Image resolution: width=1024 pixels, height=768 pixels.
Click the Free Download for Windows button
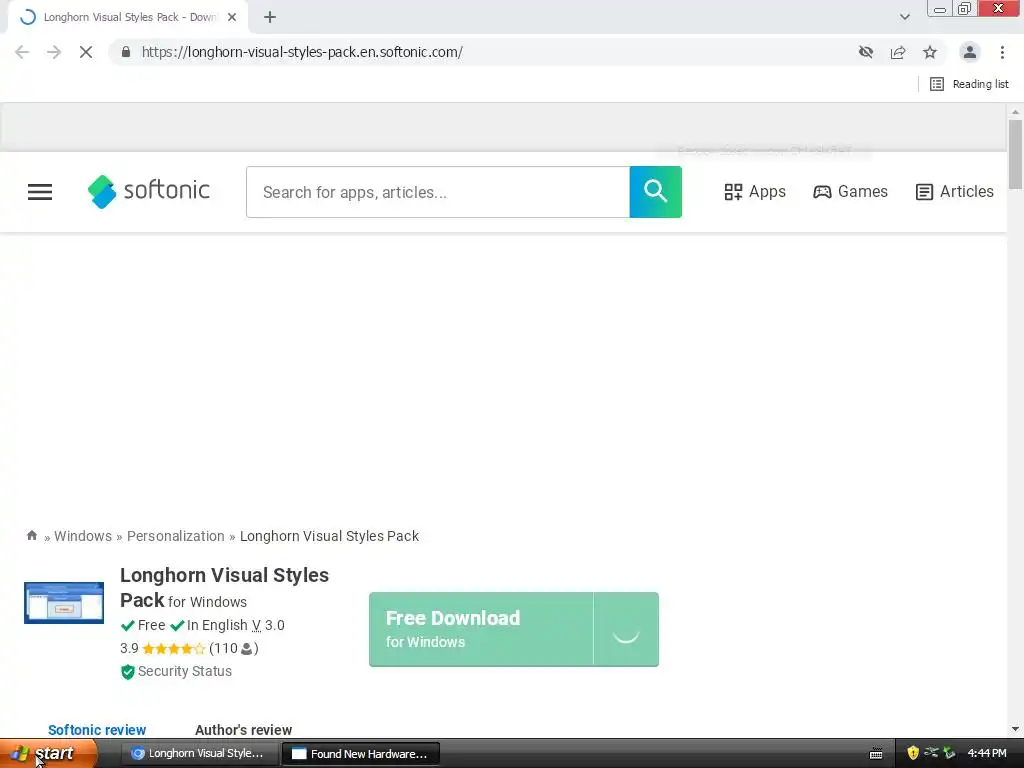[481, 630]
